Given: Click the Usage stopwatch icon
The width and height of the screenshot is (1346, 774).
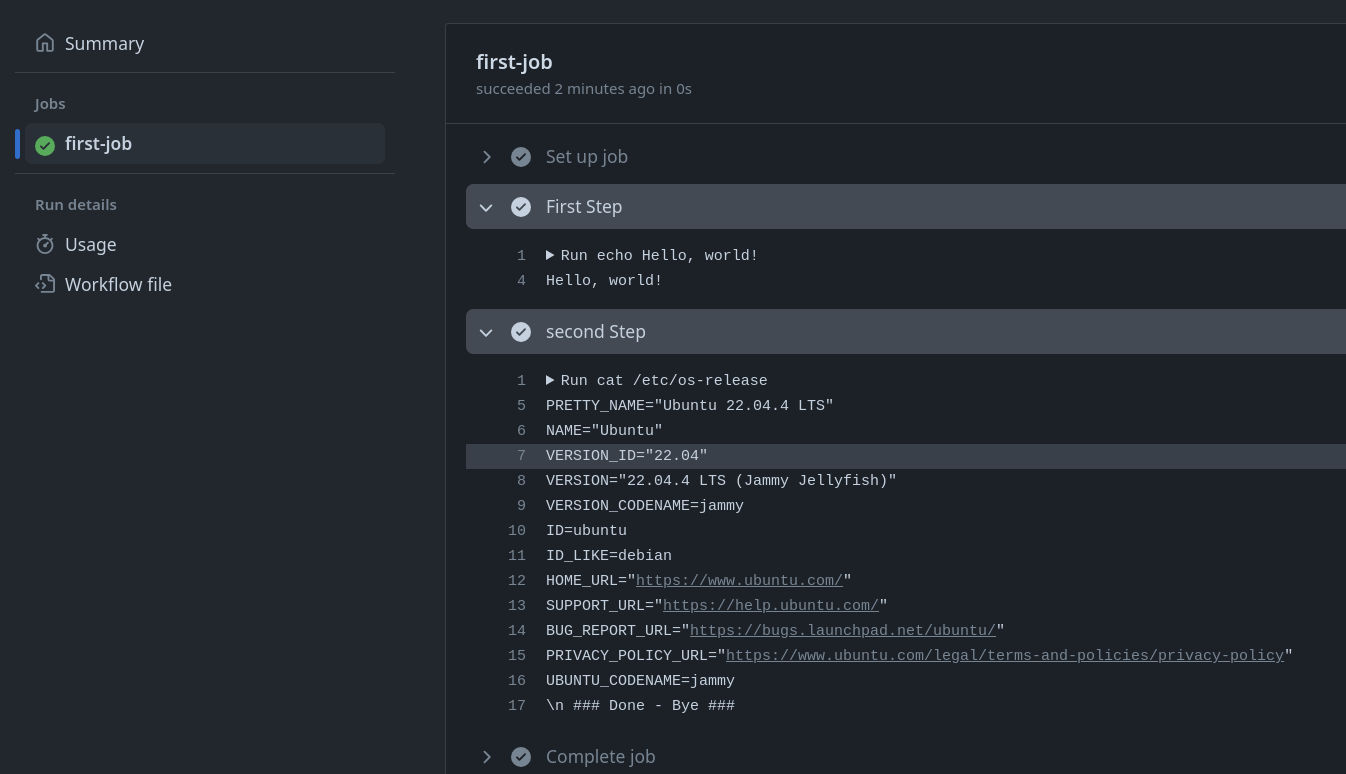Looking at the screenshot, I should pyautogui.click(x=44, y=244).
